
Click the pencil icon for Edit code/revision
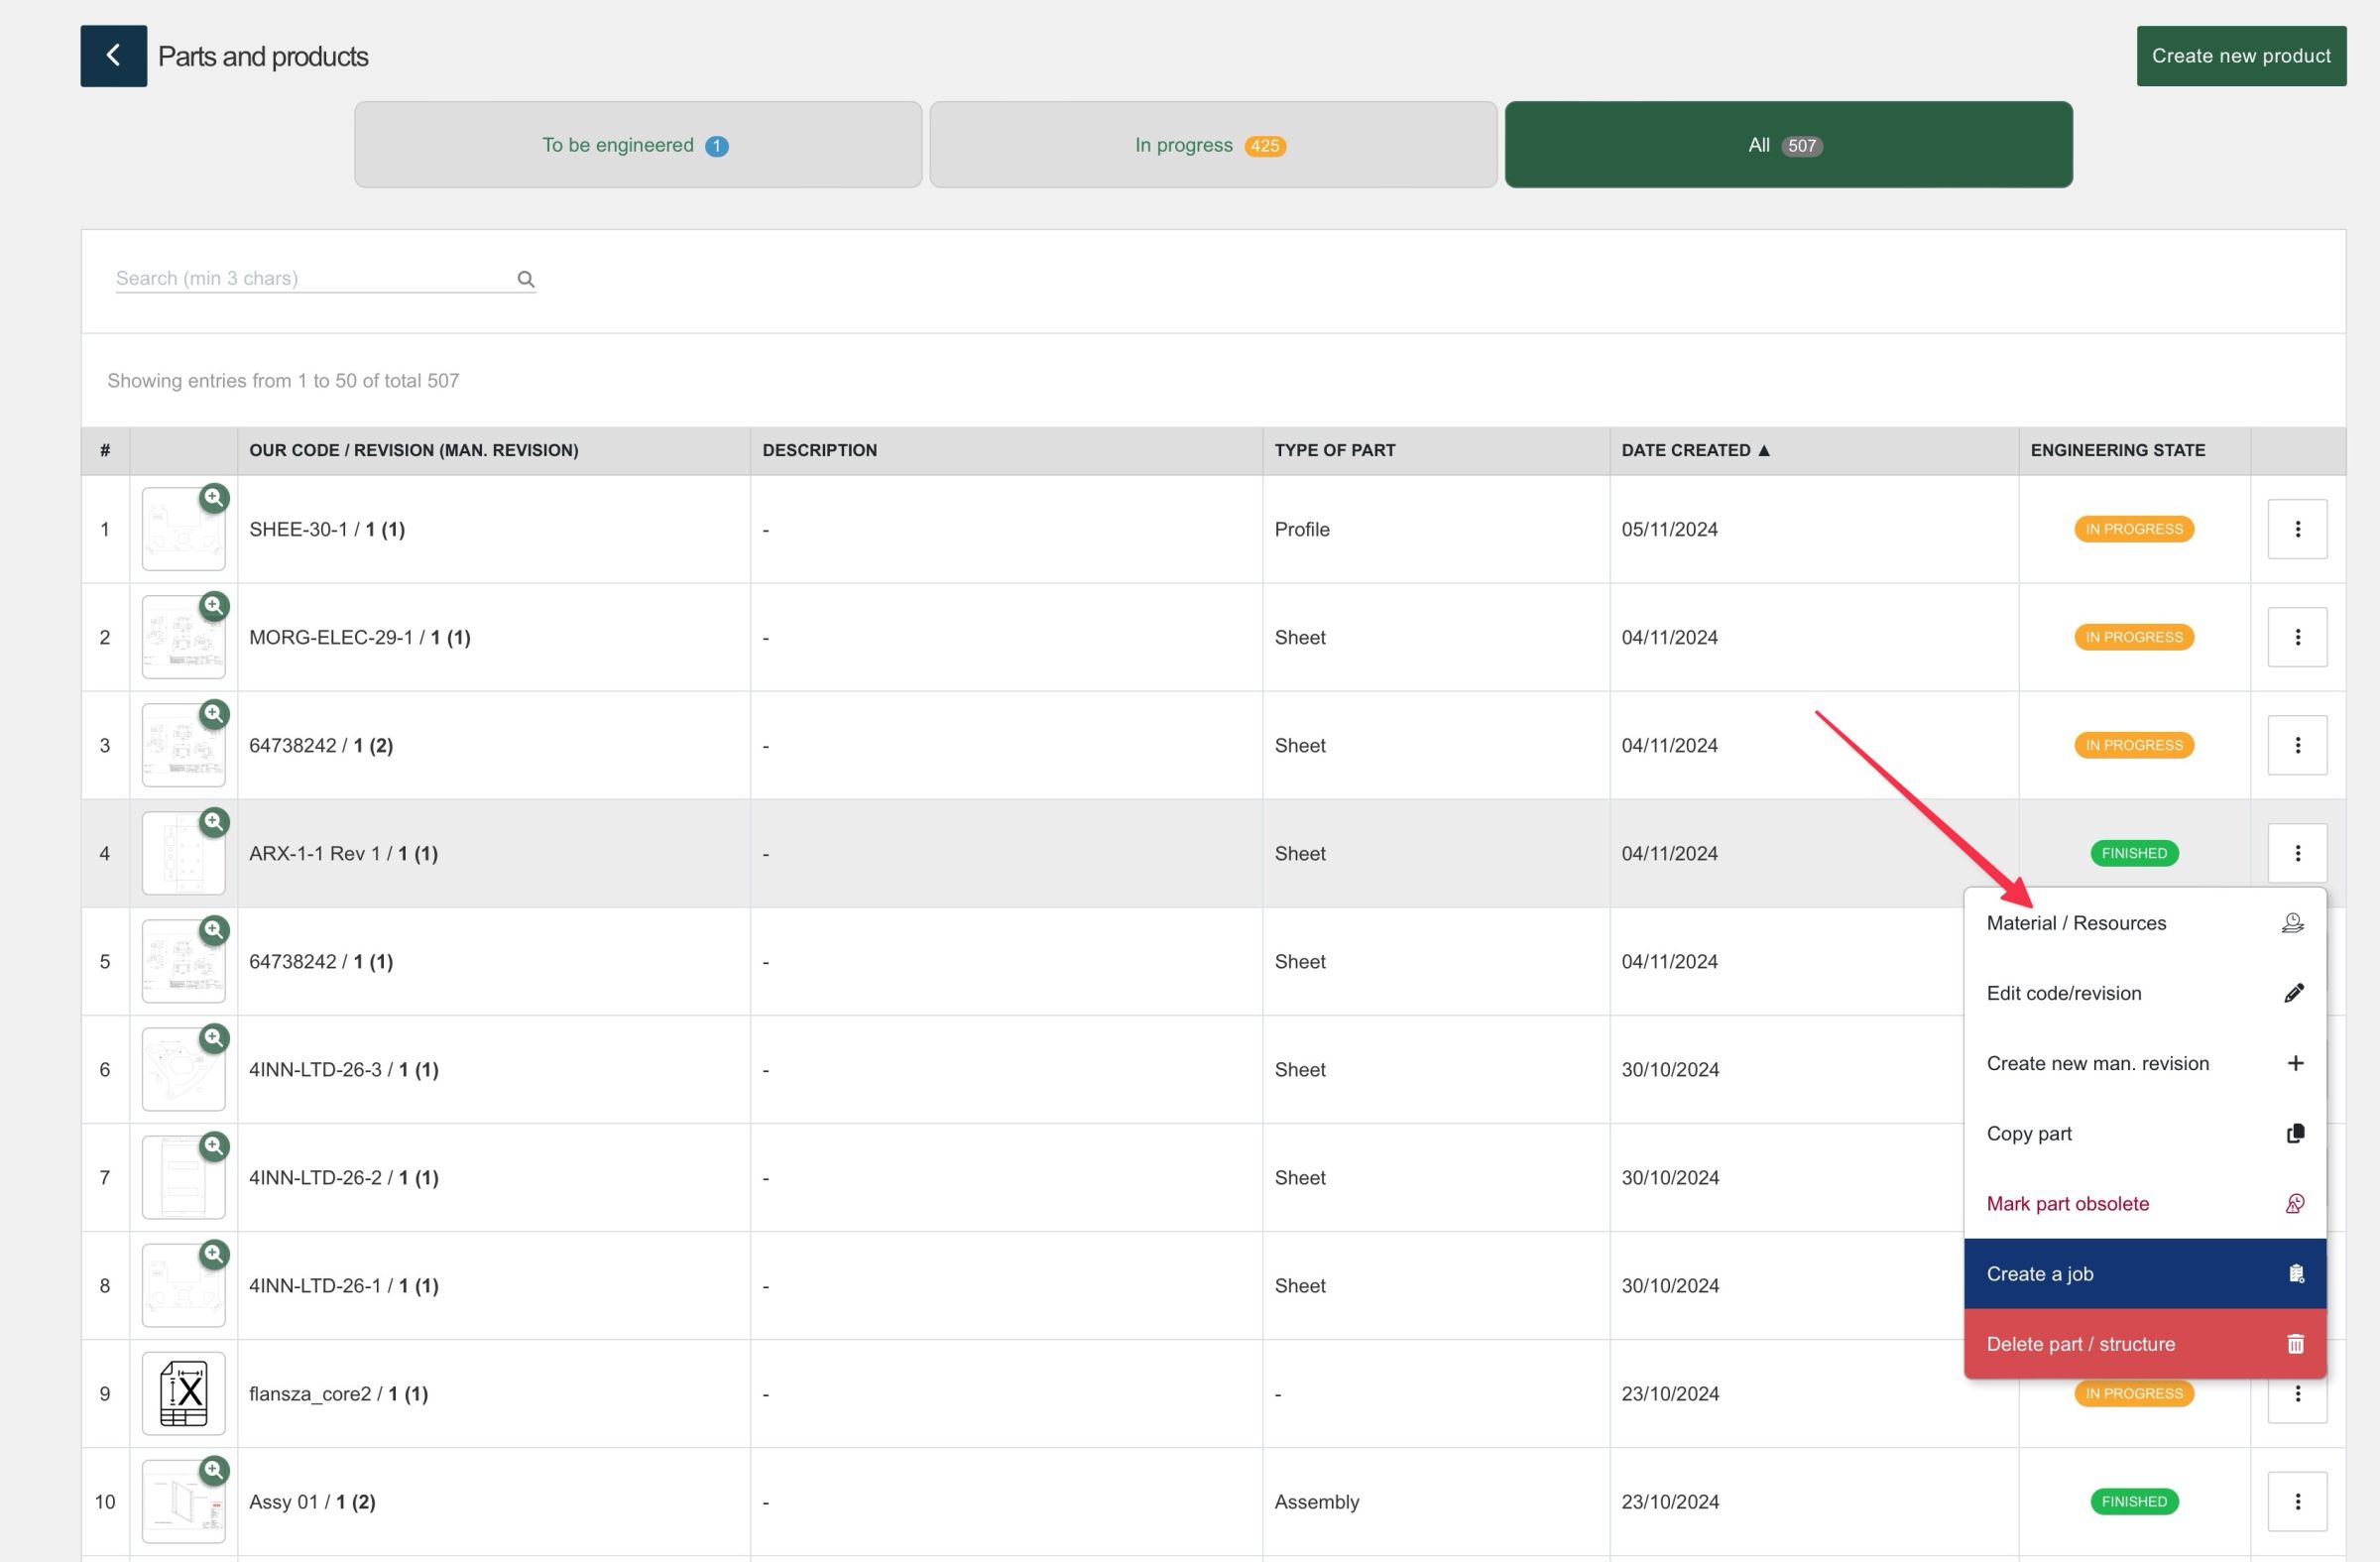click(2294, 993)
